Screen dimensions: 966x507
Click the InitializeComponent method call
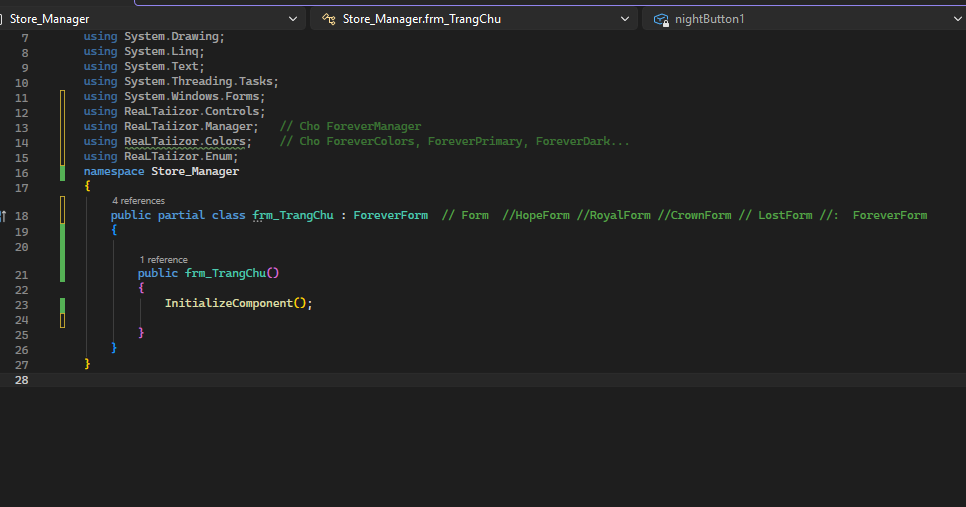228,303
